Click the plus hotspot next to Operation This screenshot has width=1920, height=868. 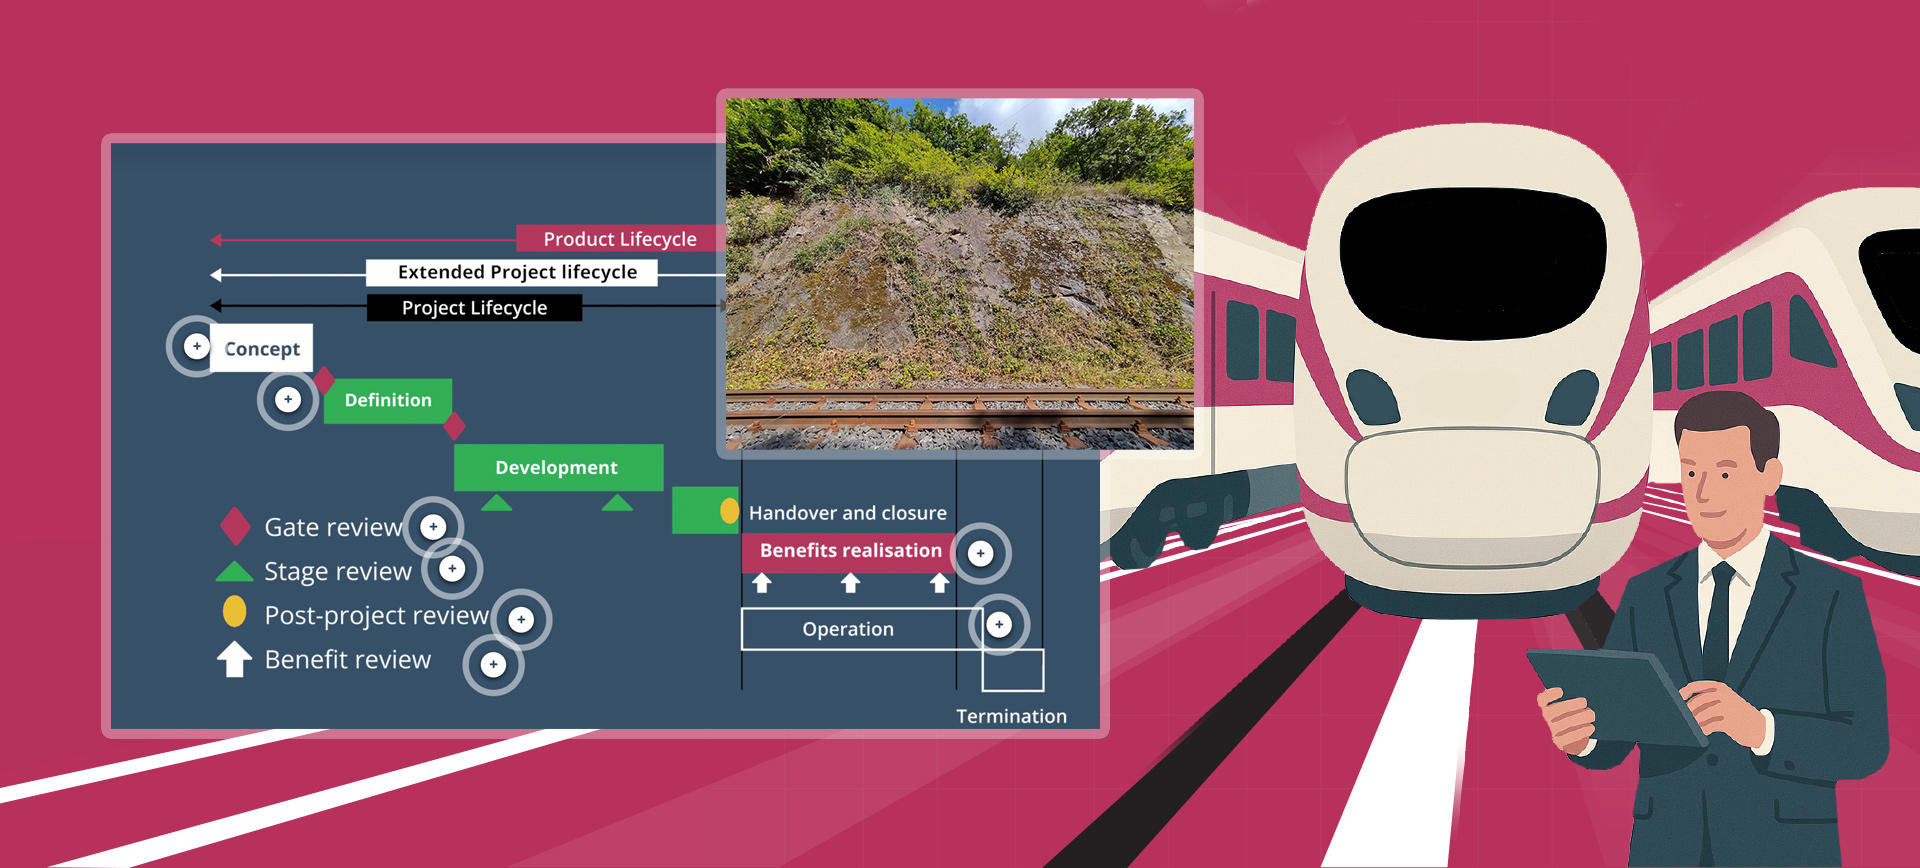tap(999, 625)
